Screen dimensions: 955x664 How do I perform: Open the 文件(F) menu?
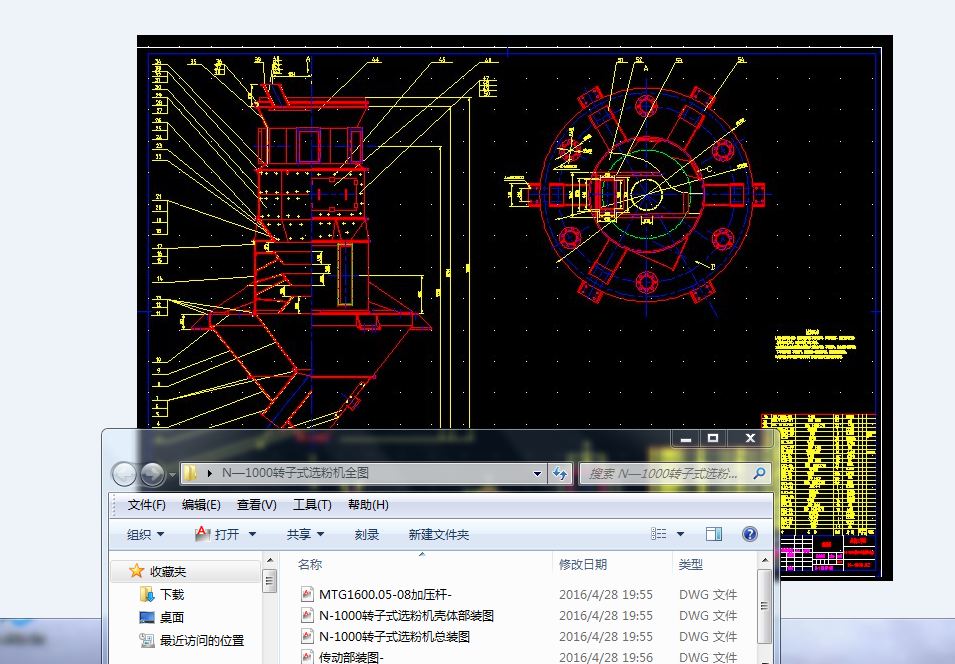click(147, 504)
